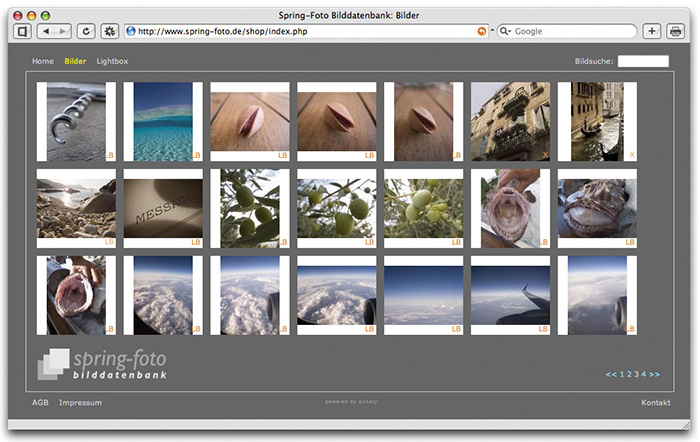Image resolution: width=700 pixels, height=442 pixels.
Task: Click the Kontakt link in footer
Action: click(655, 402)
